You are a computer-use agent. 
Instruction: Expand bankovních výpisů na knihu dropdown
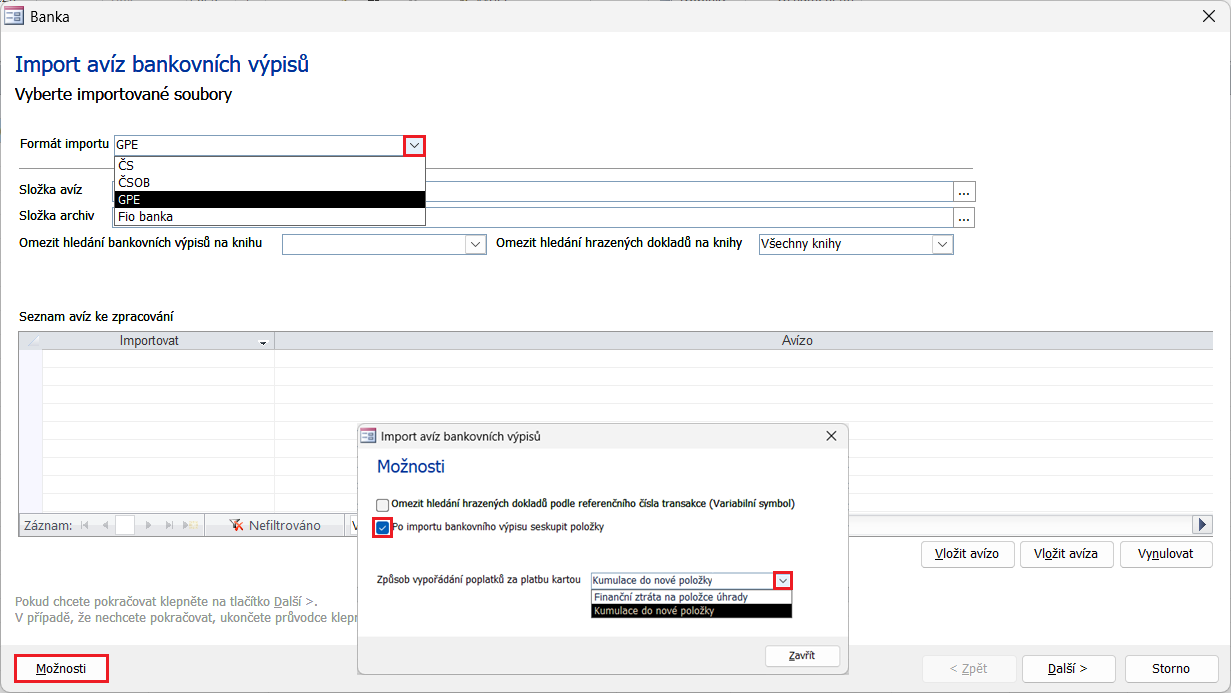click(474, 244)
